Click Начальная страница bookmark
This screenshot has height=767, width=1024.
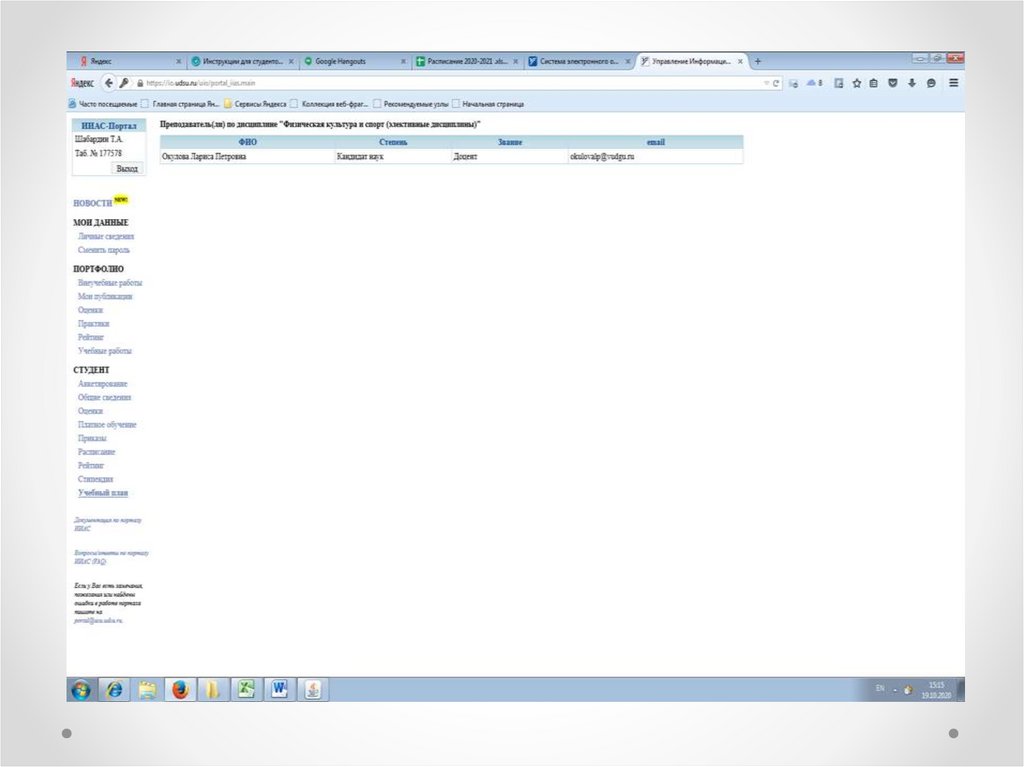coord(488,104)
